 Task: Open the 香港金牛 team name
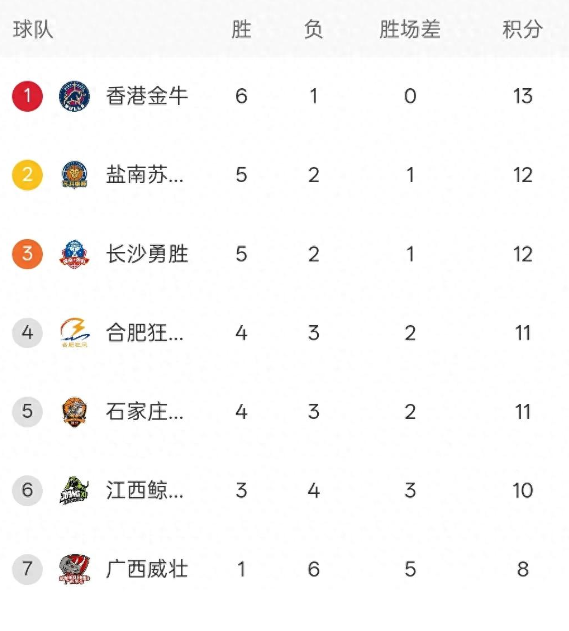click(x=147, y=96)
